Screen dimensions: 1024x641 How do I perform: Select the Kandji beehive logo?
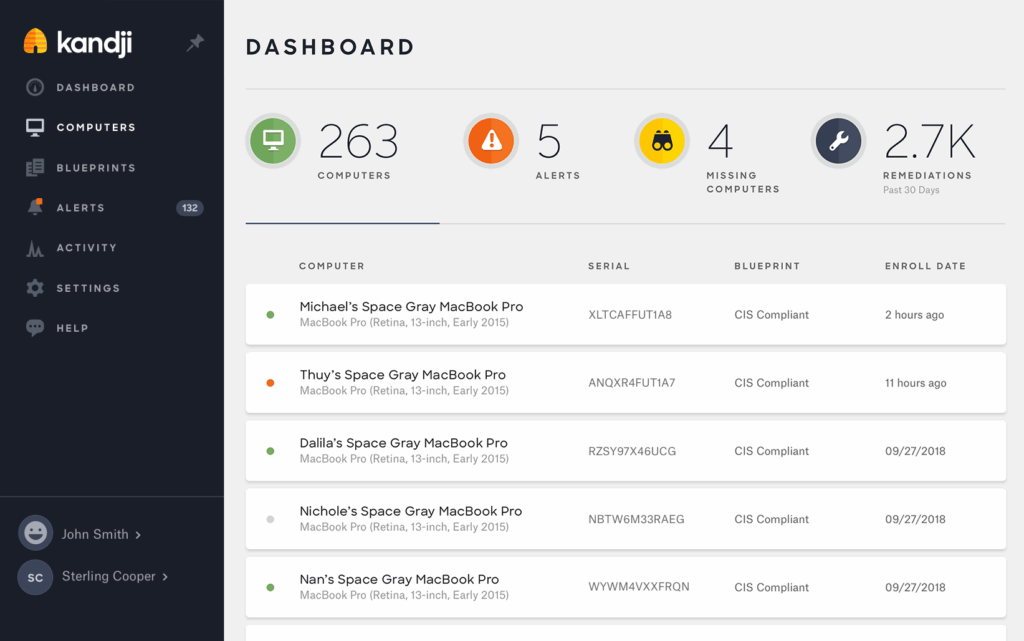point(34,41)
